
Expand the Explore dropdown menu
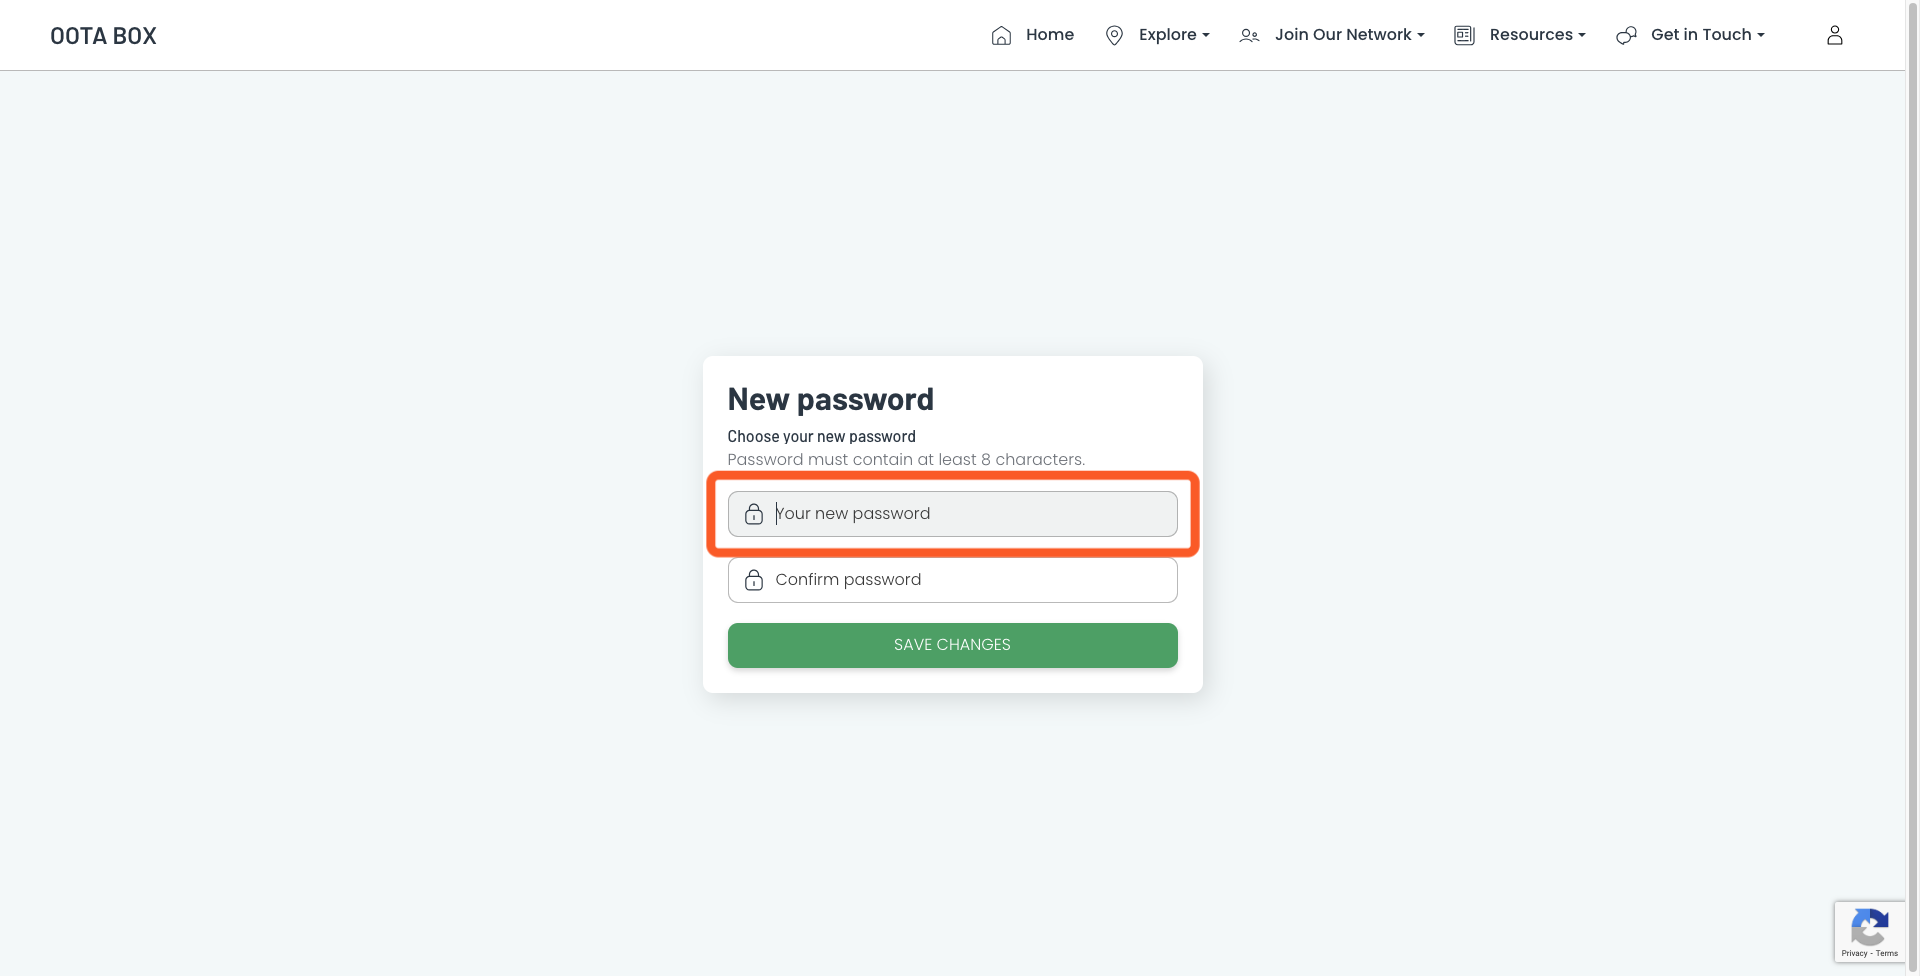(x=1174, y=35)
